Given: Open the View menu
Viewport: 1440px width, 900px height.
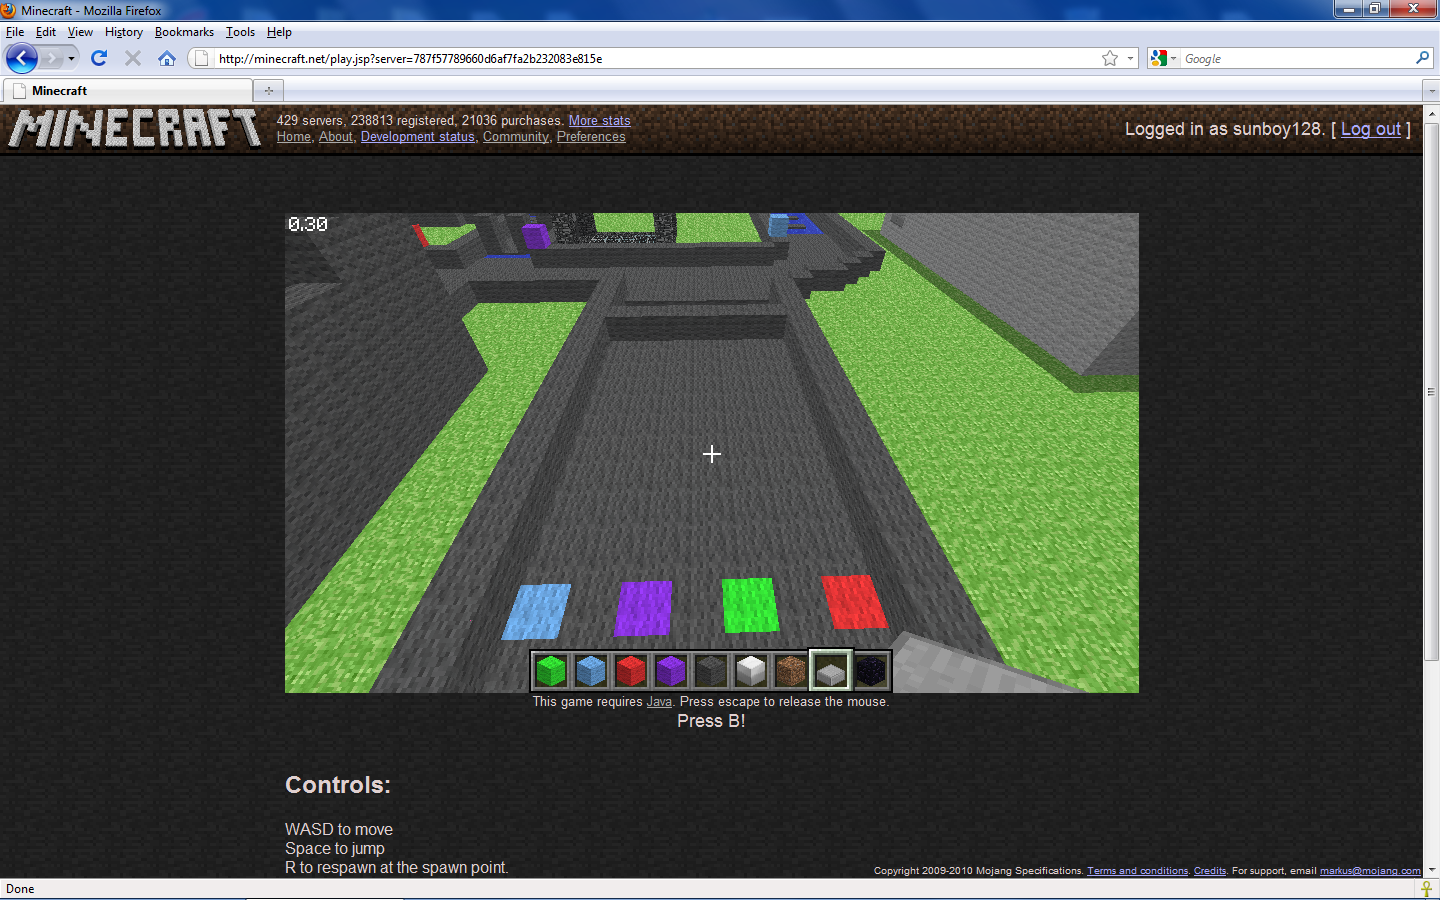Looking at the screenshot, I should [x=80, y=32].
